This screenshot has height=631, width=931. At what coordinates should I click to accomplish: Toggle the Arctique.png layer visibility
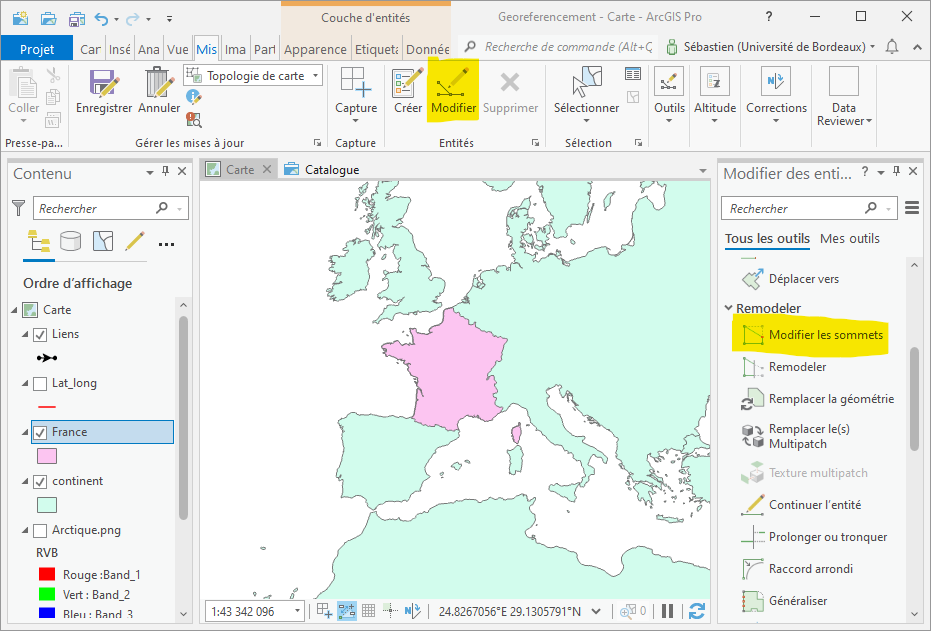click(40, 530)
